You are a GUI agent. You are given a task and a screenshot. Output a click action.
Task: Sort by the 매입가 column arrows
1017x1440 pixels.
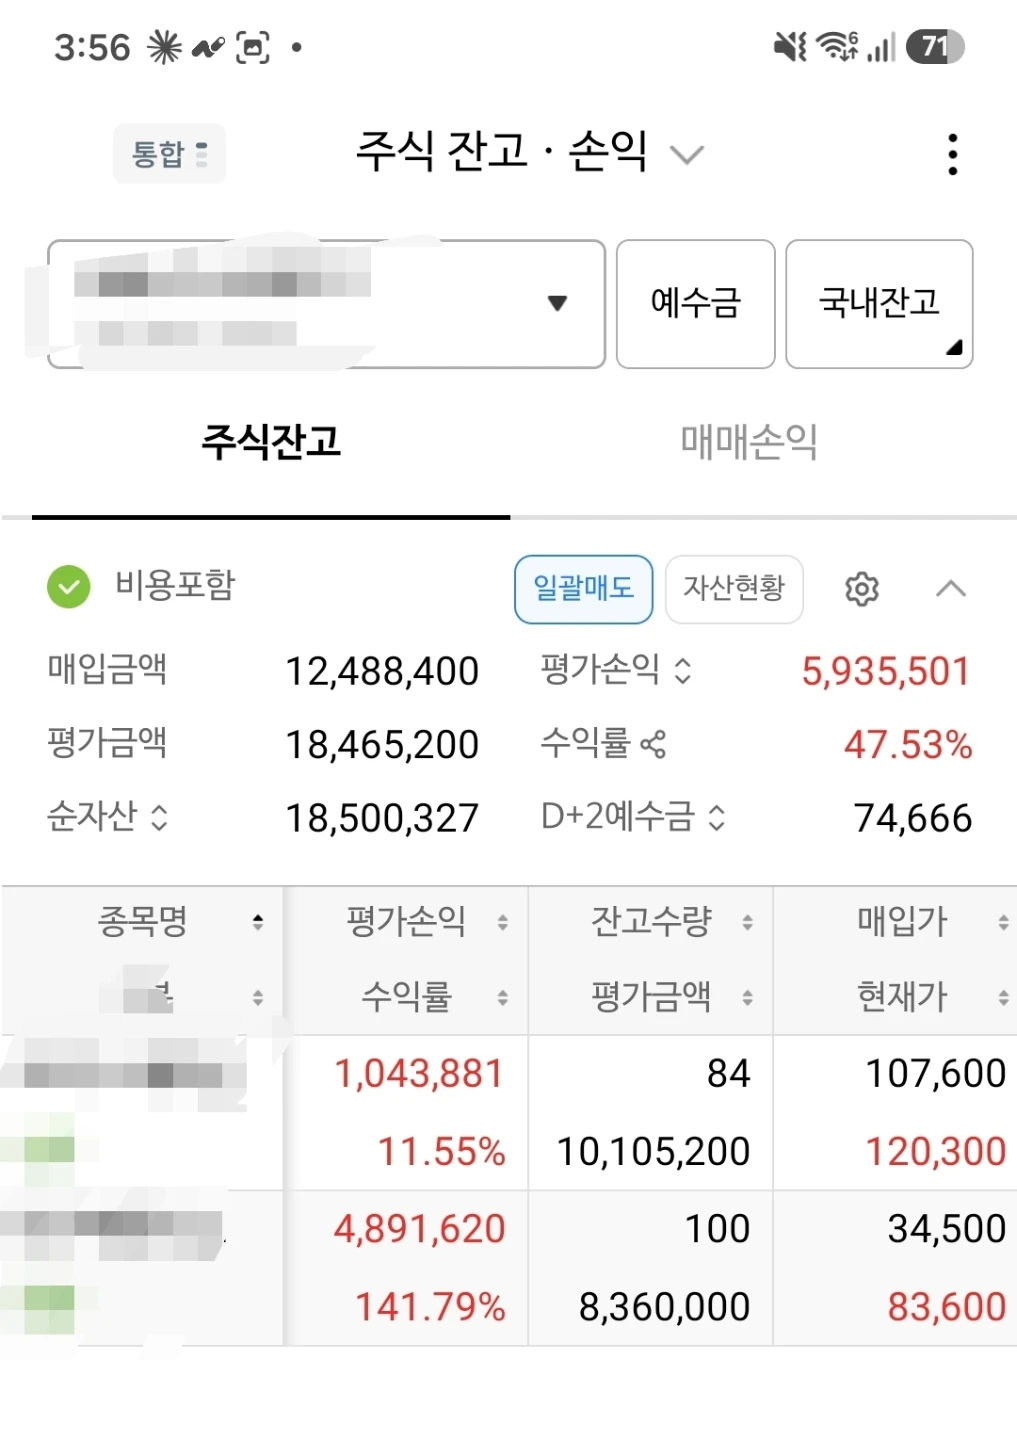1003,922
